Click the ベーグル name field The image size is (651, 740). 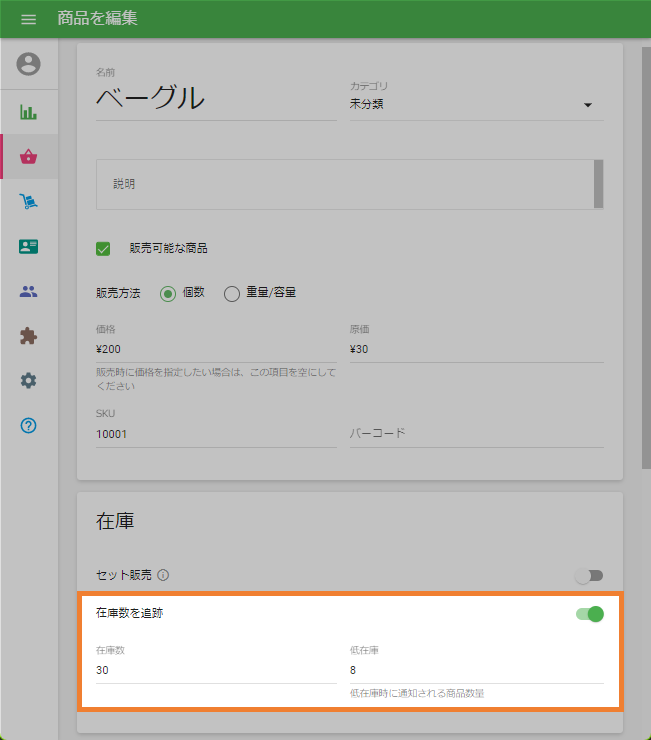[216, 99]
